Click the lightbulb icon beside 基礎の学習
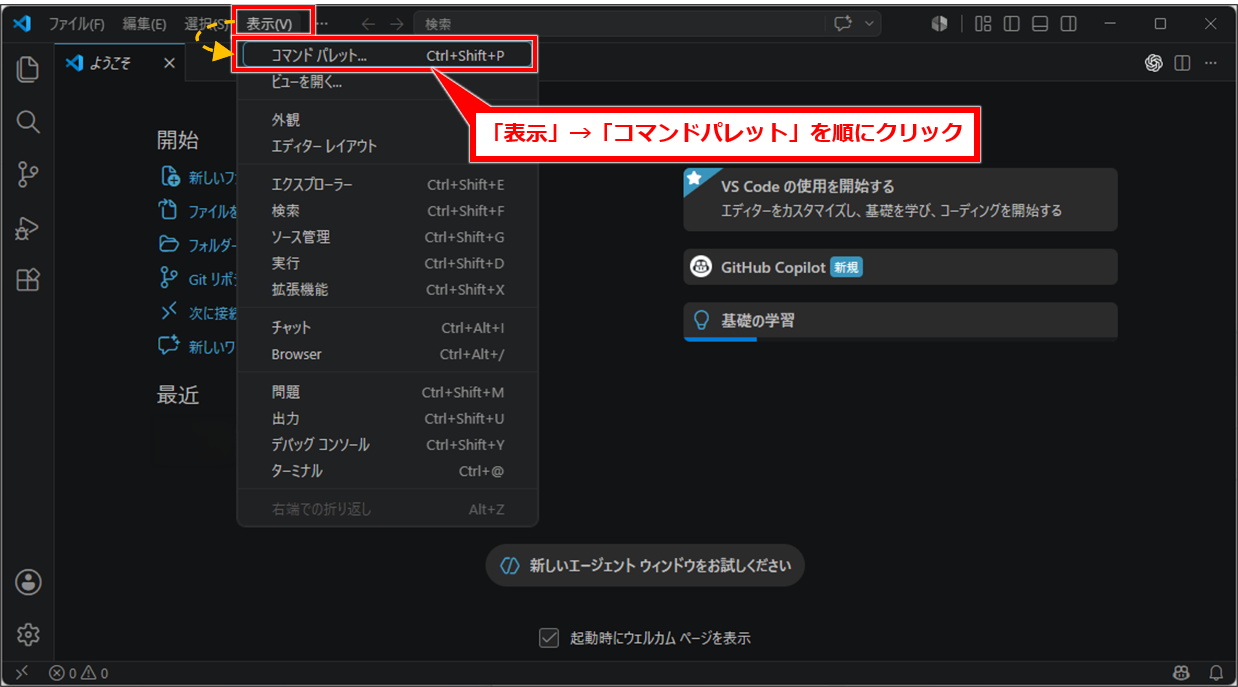The image size is (1238, 687). [702, 320]
